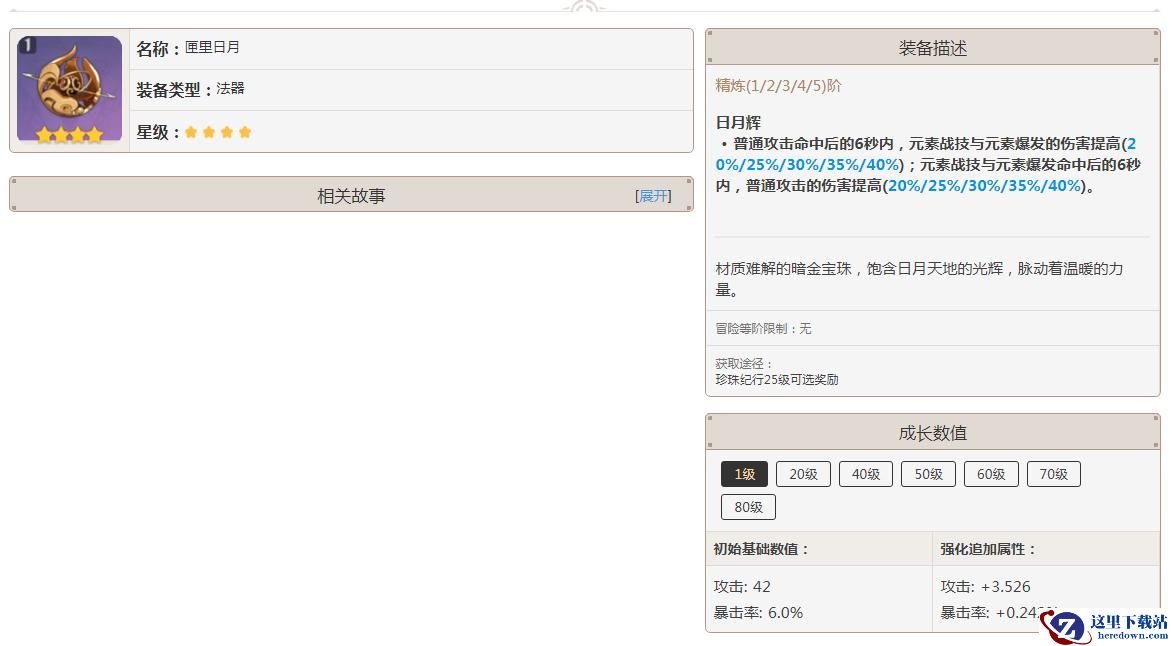Click the 相关故事 header title

351,196
